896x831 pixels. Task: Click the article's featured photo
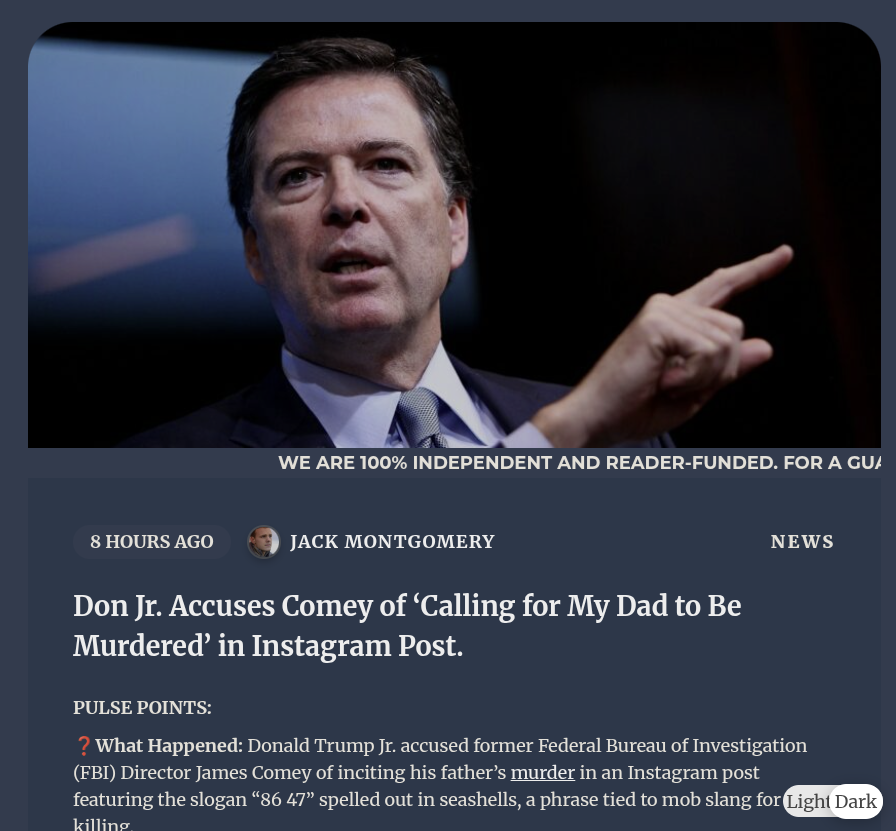[x=454, y=235]
